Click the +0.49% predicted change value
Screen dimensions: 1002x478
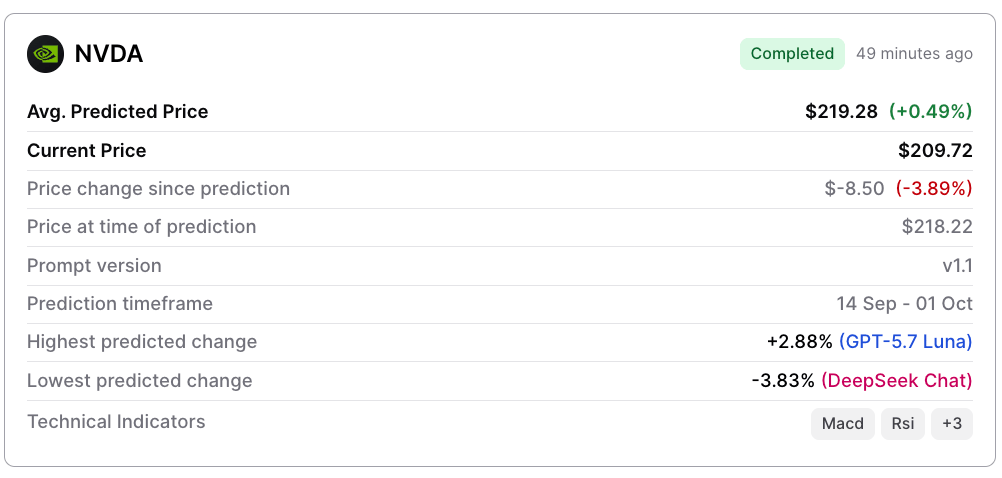click(x=930, y=112)
